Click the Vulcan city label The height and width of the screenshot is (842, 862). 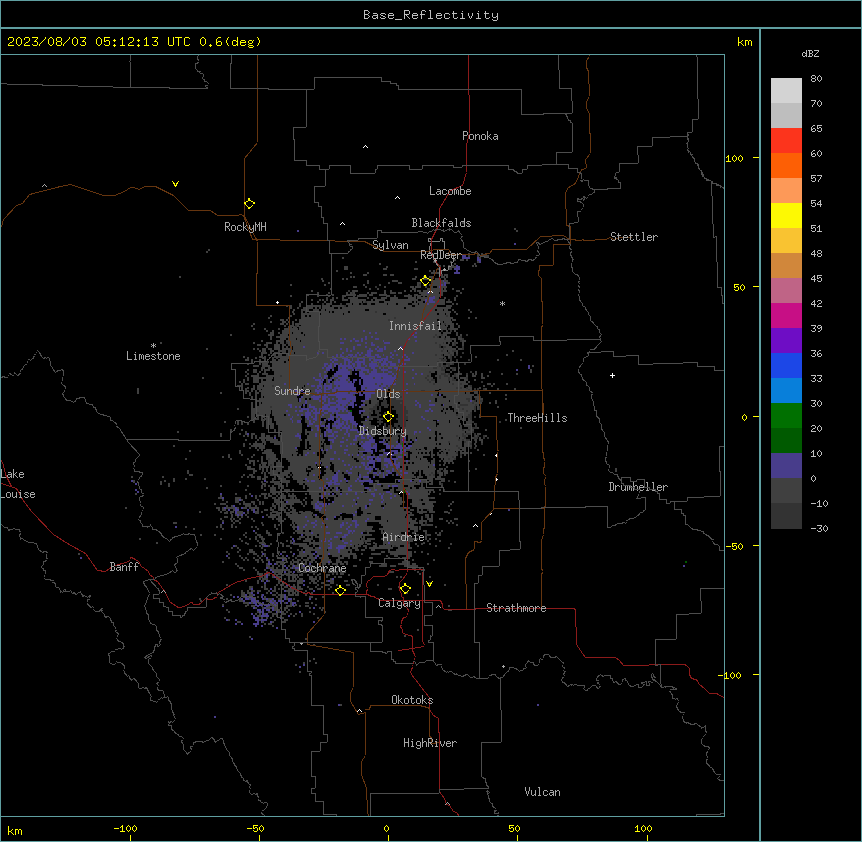542,792
